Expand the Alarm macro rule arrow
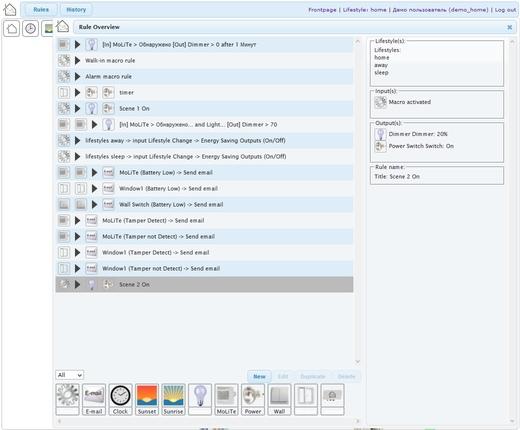Screen dimensions: 520x430 pos(77,76)
